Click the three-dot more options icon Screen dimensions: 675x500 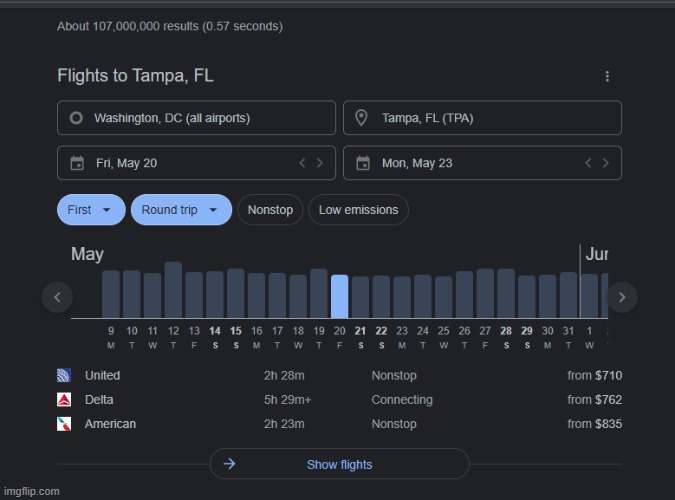(606, 77)
